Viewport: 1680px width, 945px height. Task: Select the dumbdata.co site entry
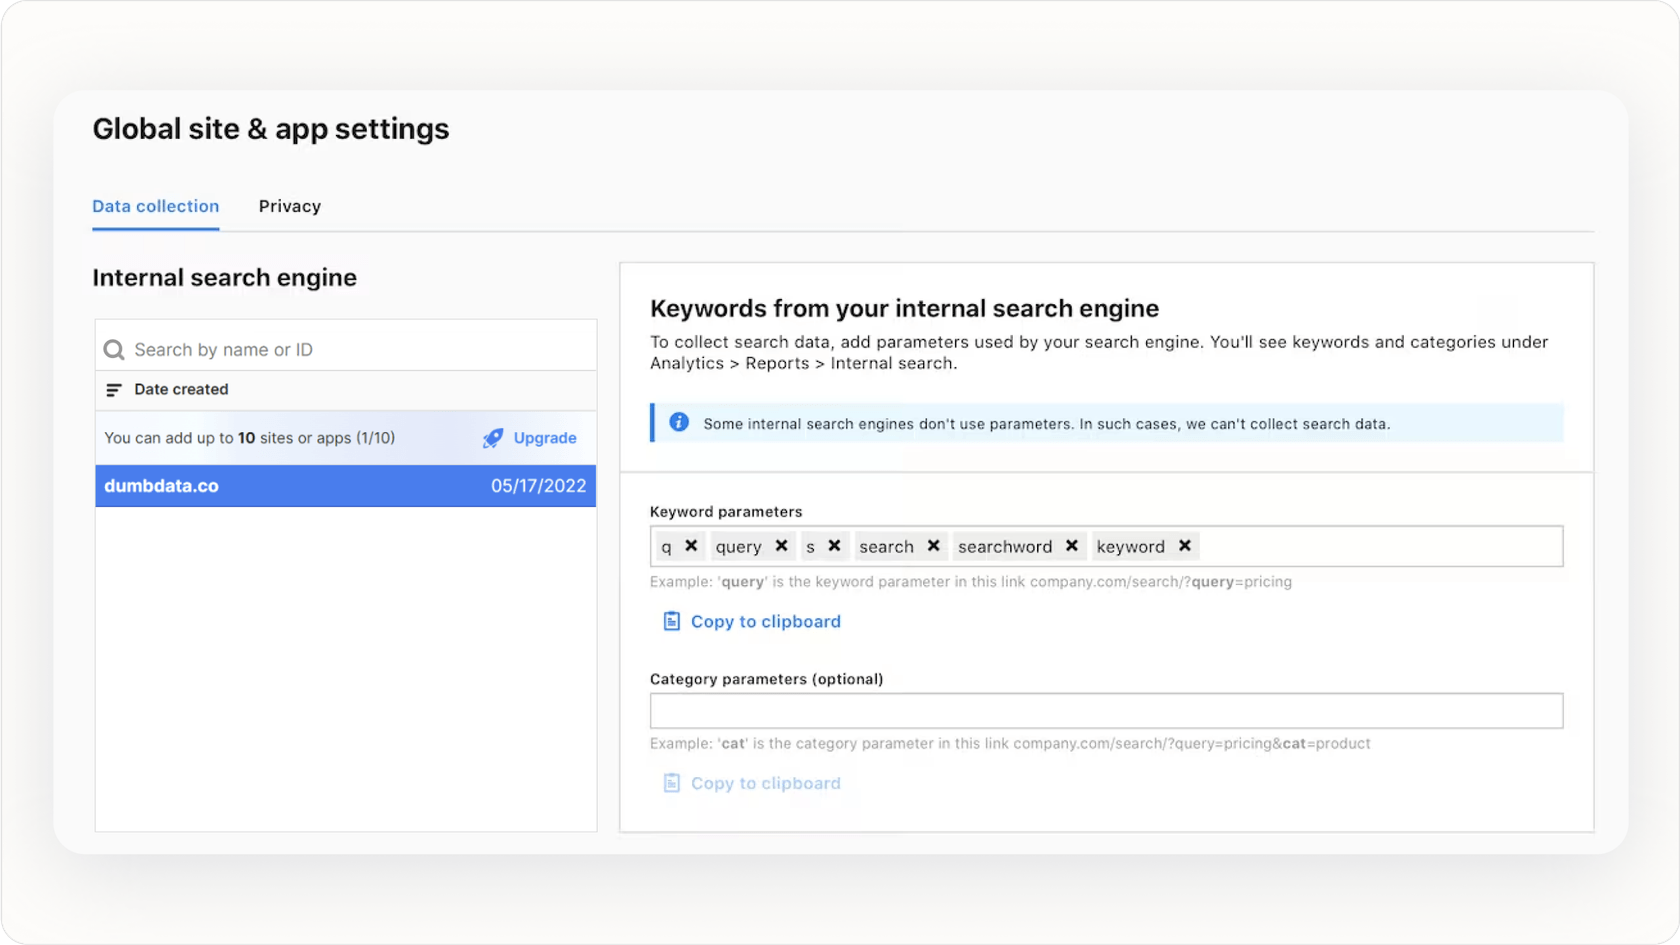point(345,486)
